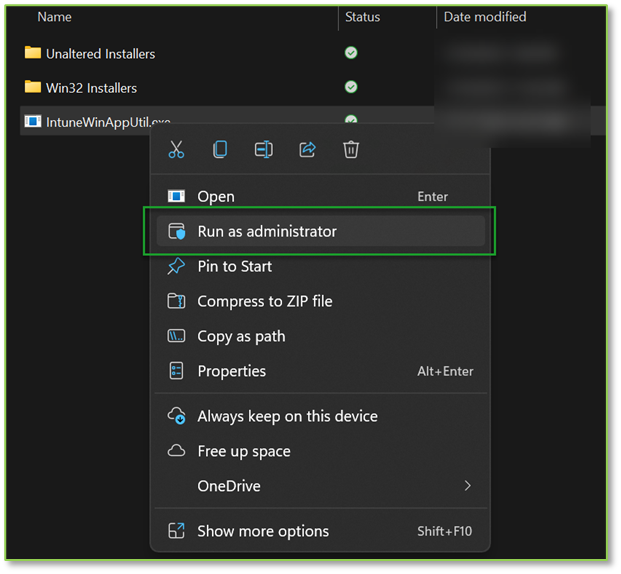Select the Win32 Installers folder
The width and height of the screenshot is (621, 574).
click(x=91, y=88)
